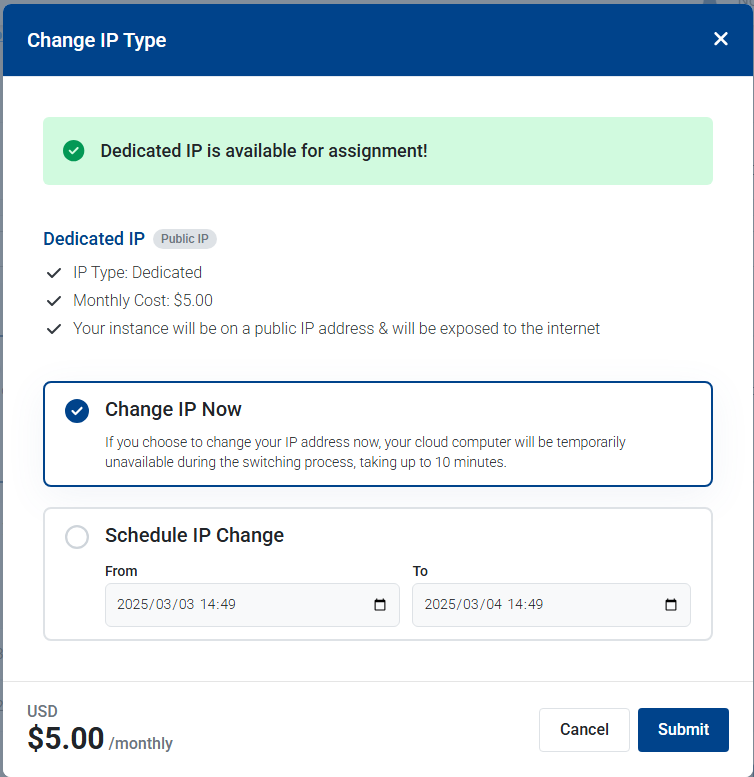Click the Dedicated IP availability banner message
This screenshot has height=777, width=754.
point(264,151)
